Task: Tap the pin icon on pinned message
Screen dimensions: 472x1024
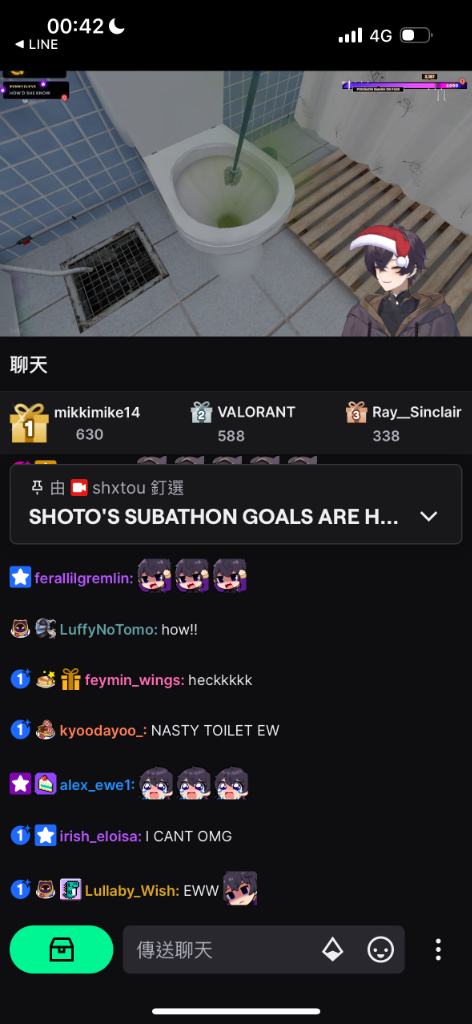Action: [37, 487]
